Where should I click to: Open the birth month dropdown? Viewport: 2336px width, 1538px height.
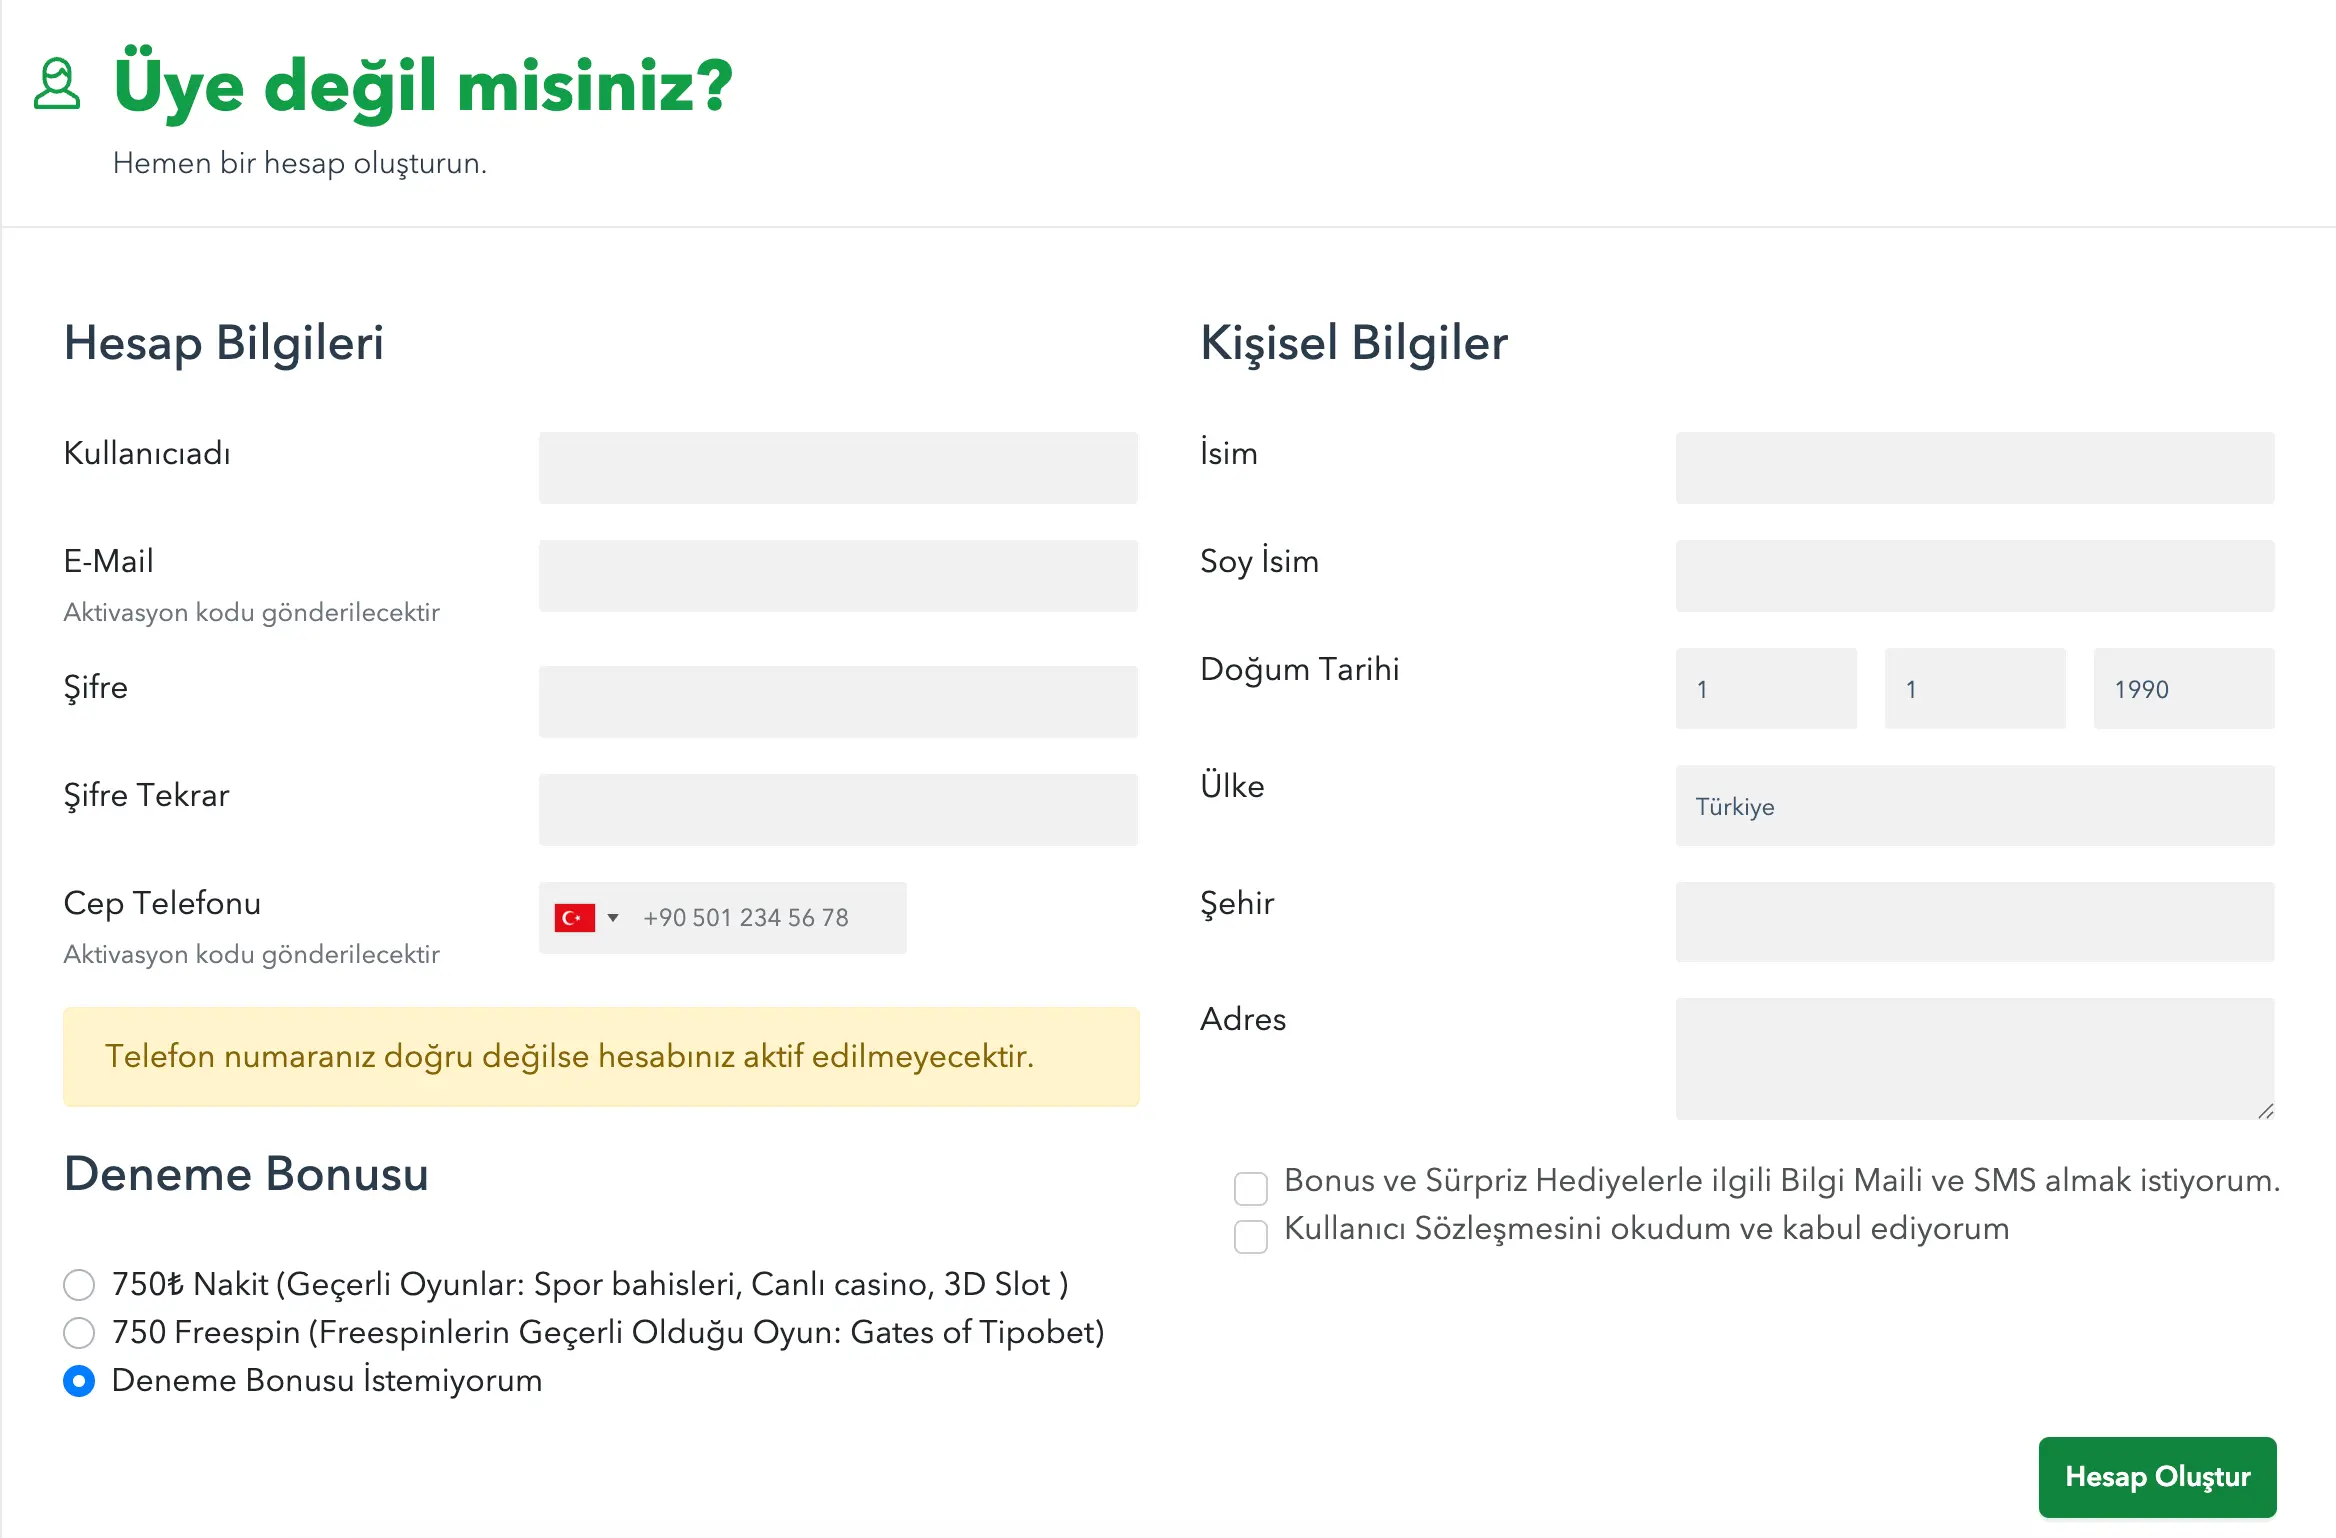click(1974, 689)
